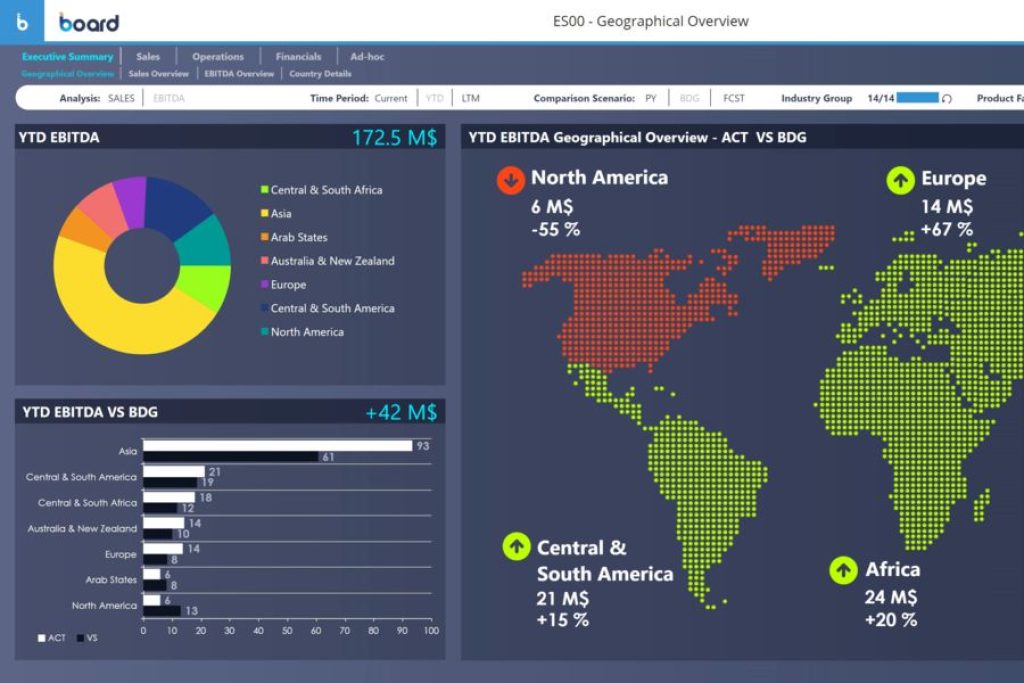Click the Europe purple legend swatch

[264, 284]
